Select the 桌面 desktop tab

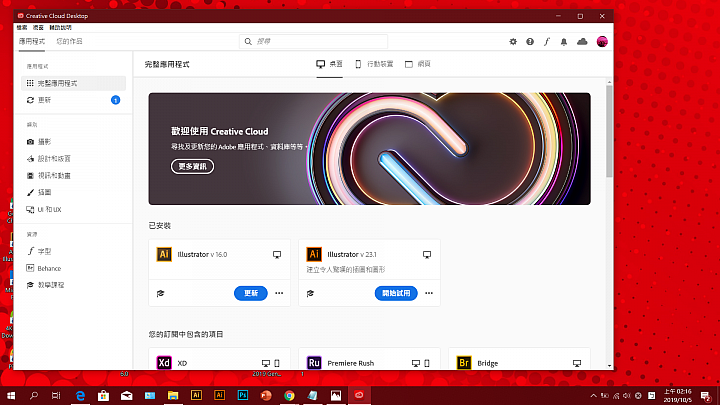coord(329,64)
